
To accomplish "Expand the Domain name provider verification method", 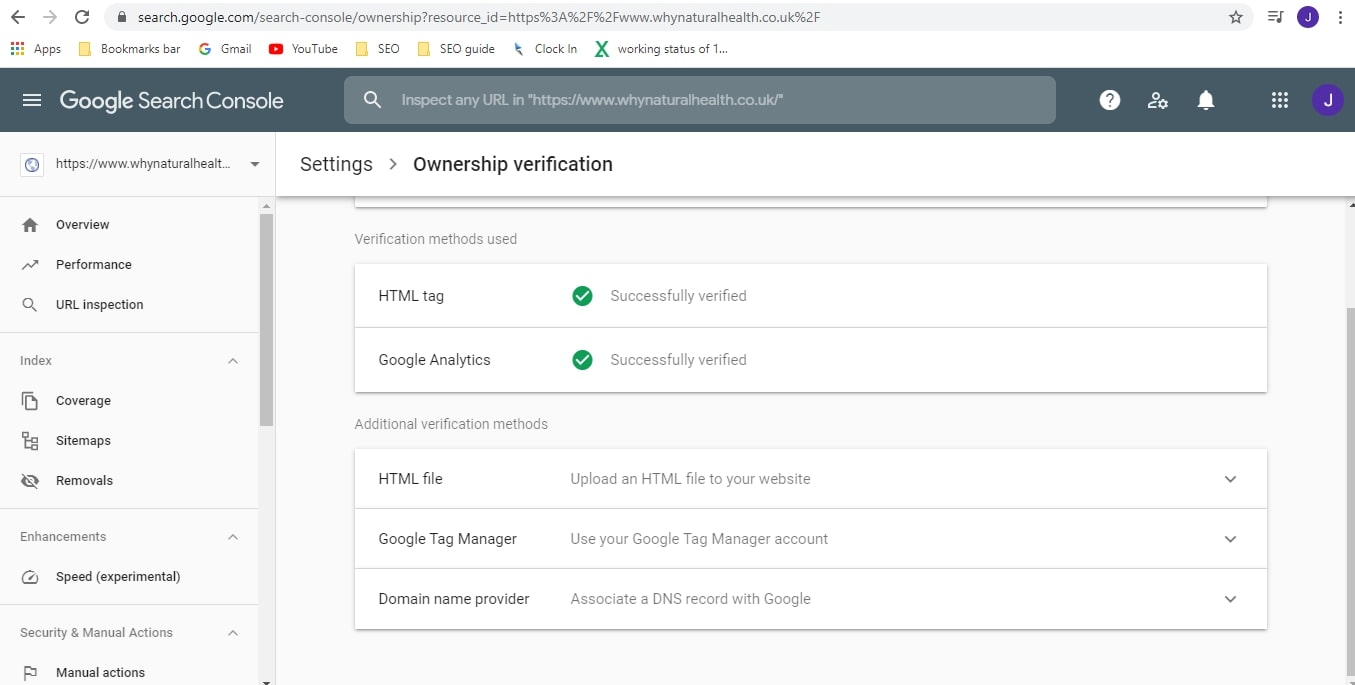I will 1230,599.
